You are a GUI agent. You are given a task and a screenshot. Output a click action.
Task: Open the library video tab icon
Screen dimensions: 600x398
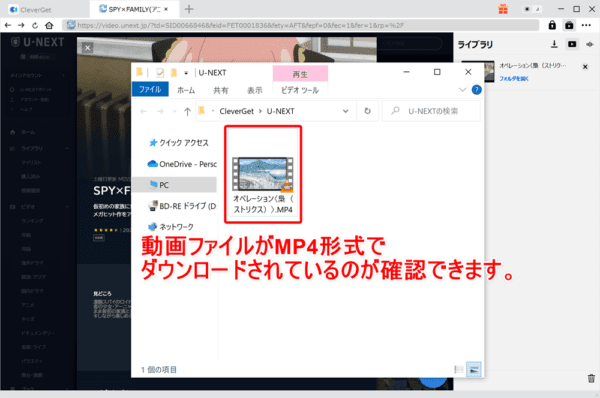[x=572, y=44]
